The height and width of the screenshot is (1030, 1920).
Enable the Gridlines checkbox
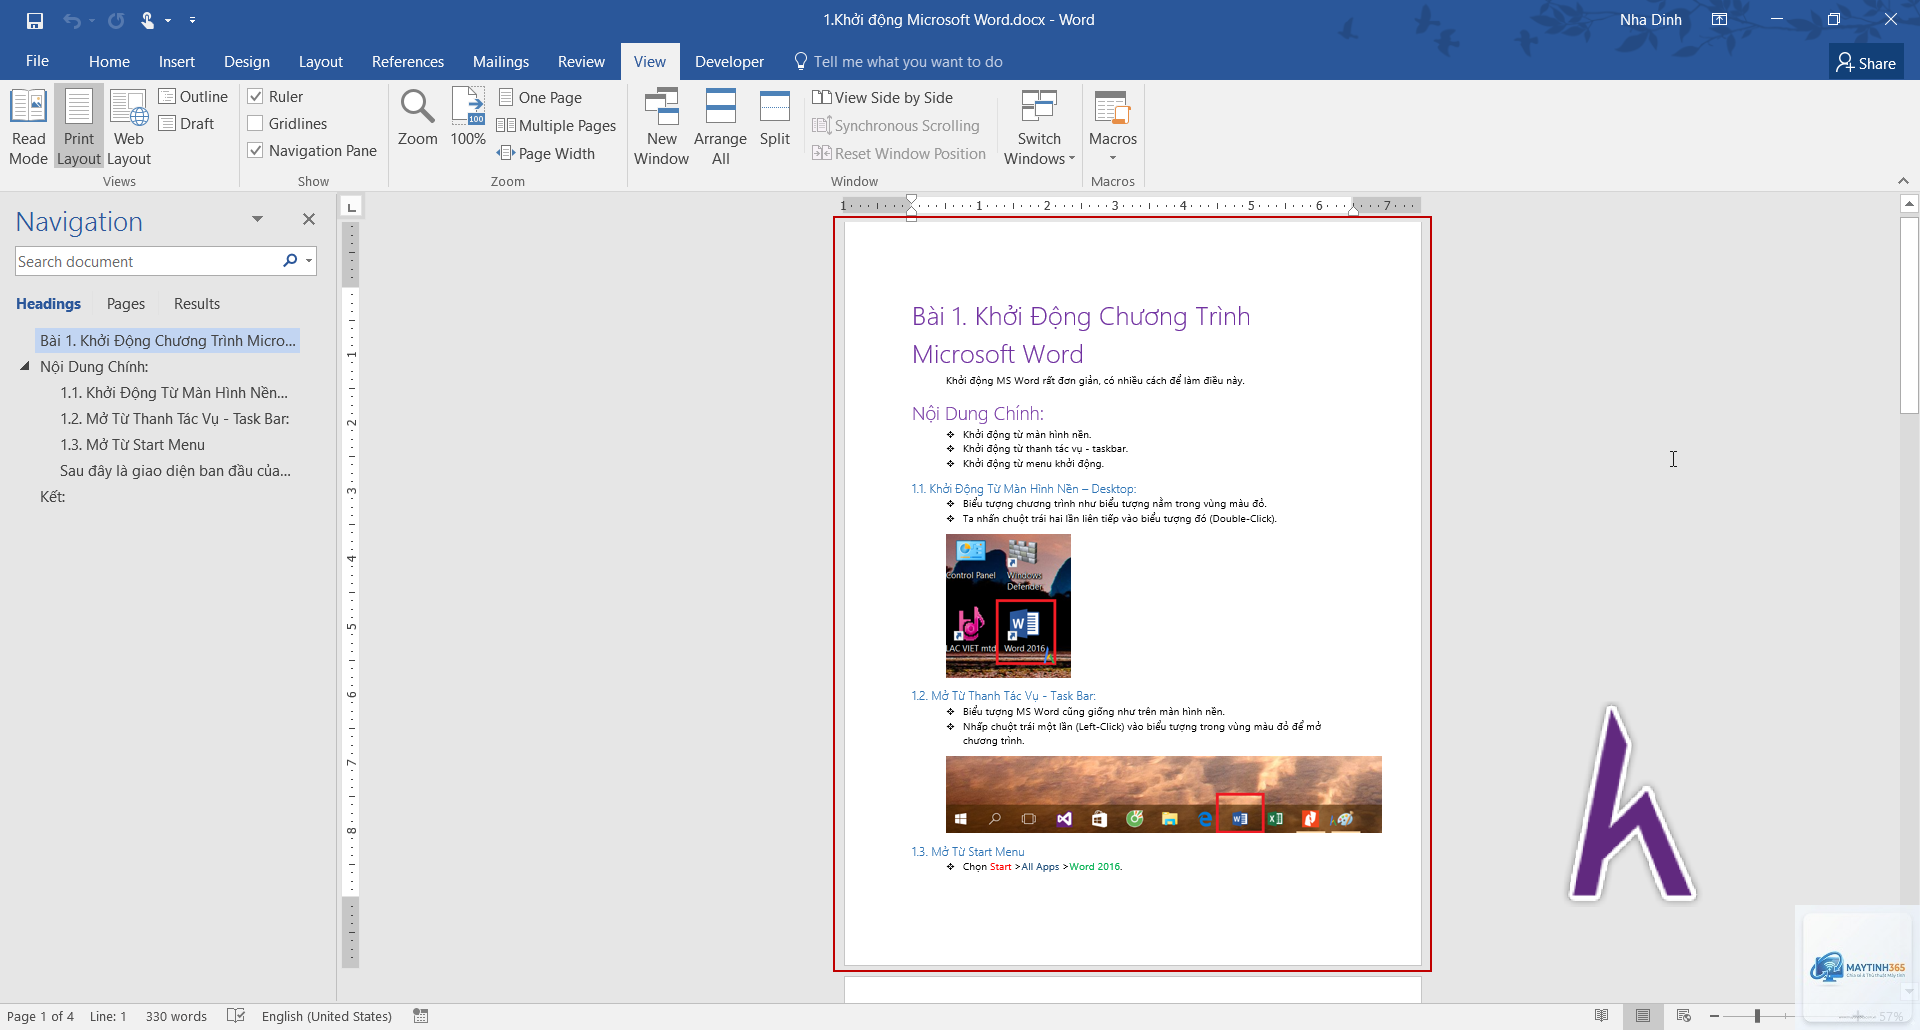point(256,124)
